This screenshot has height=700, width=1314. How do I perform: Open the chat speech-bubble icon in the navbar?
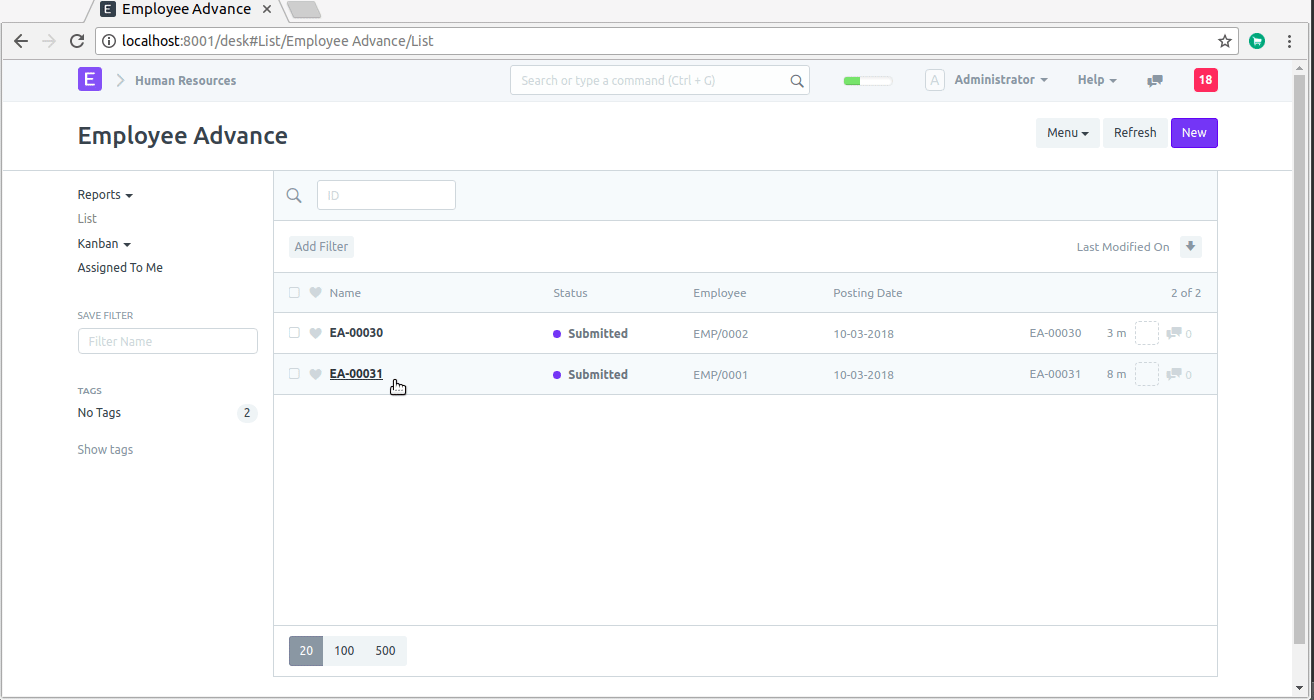coord(1155,81)
